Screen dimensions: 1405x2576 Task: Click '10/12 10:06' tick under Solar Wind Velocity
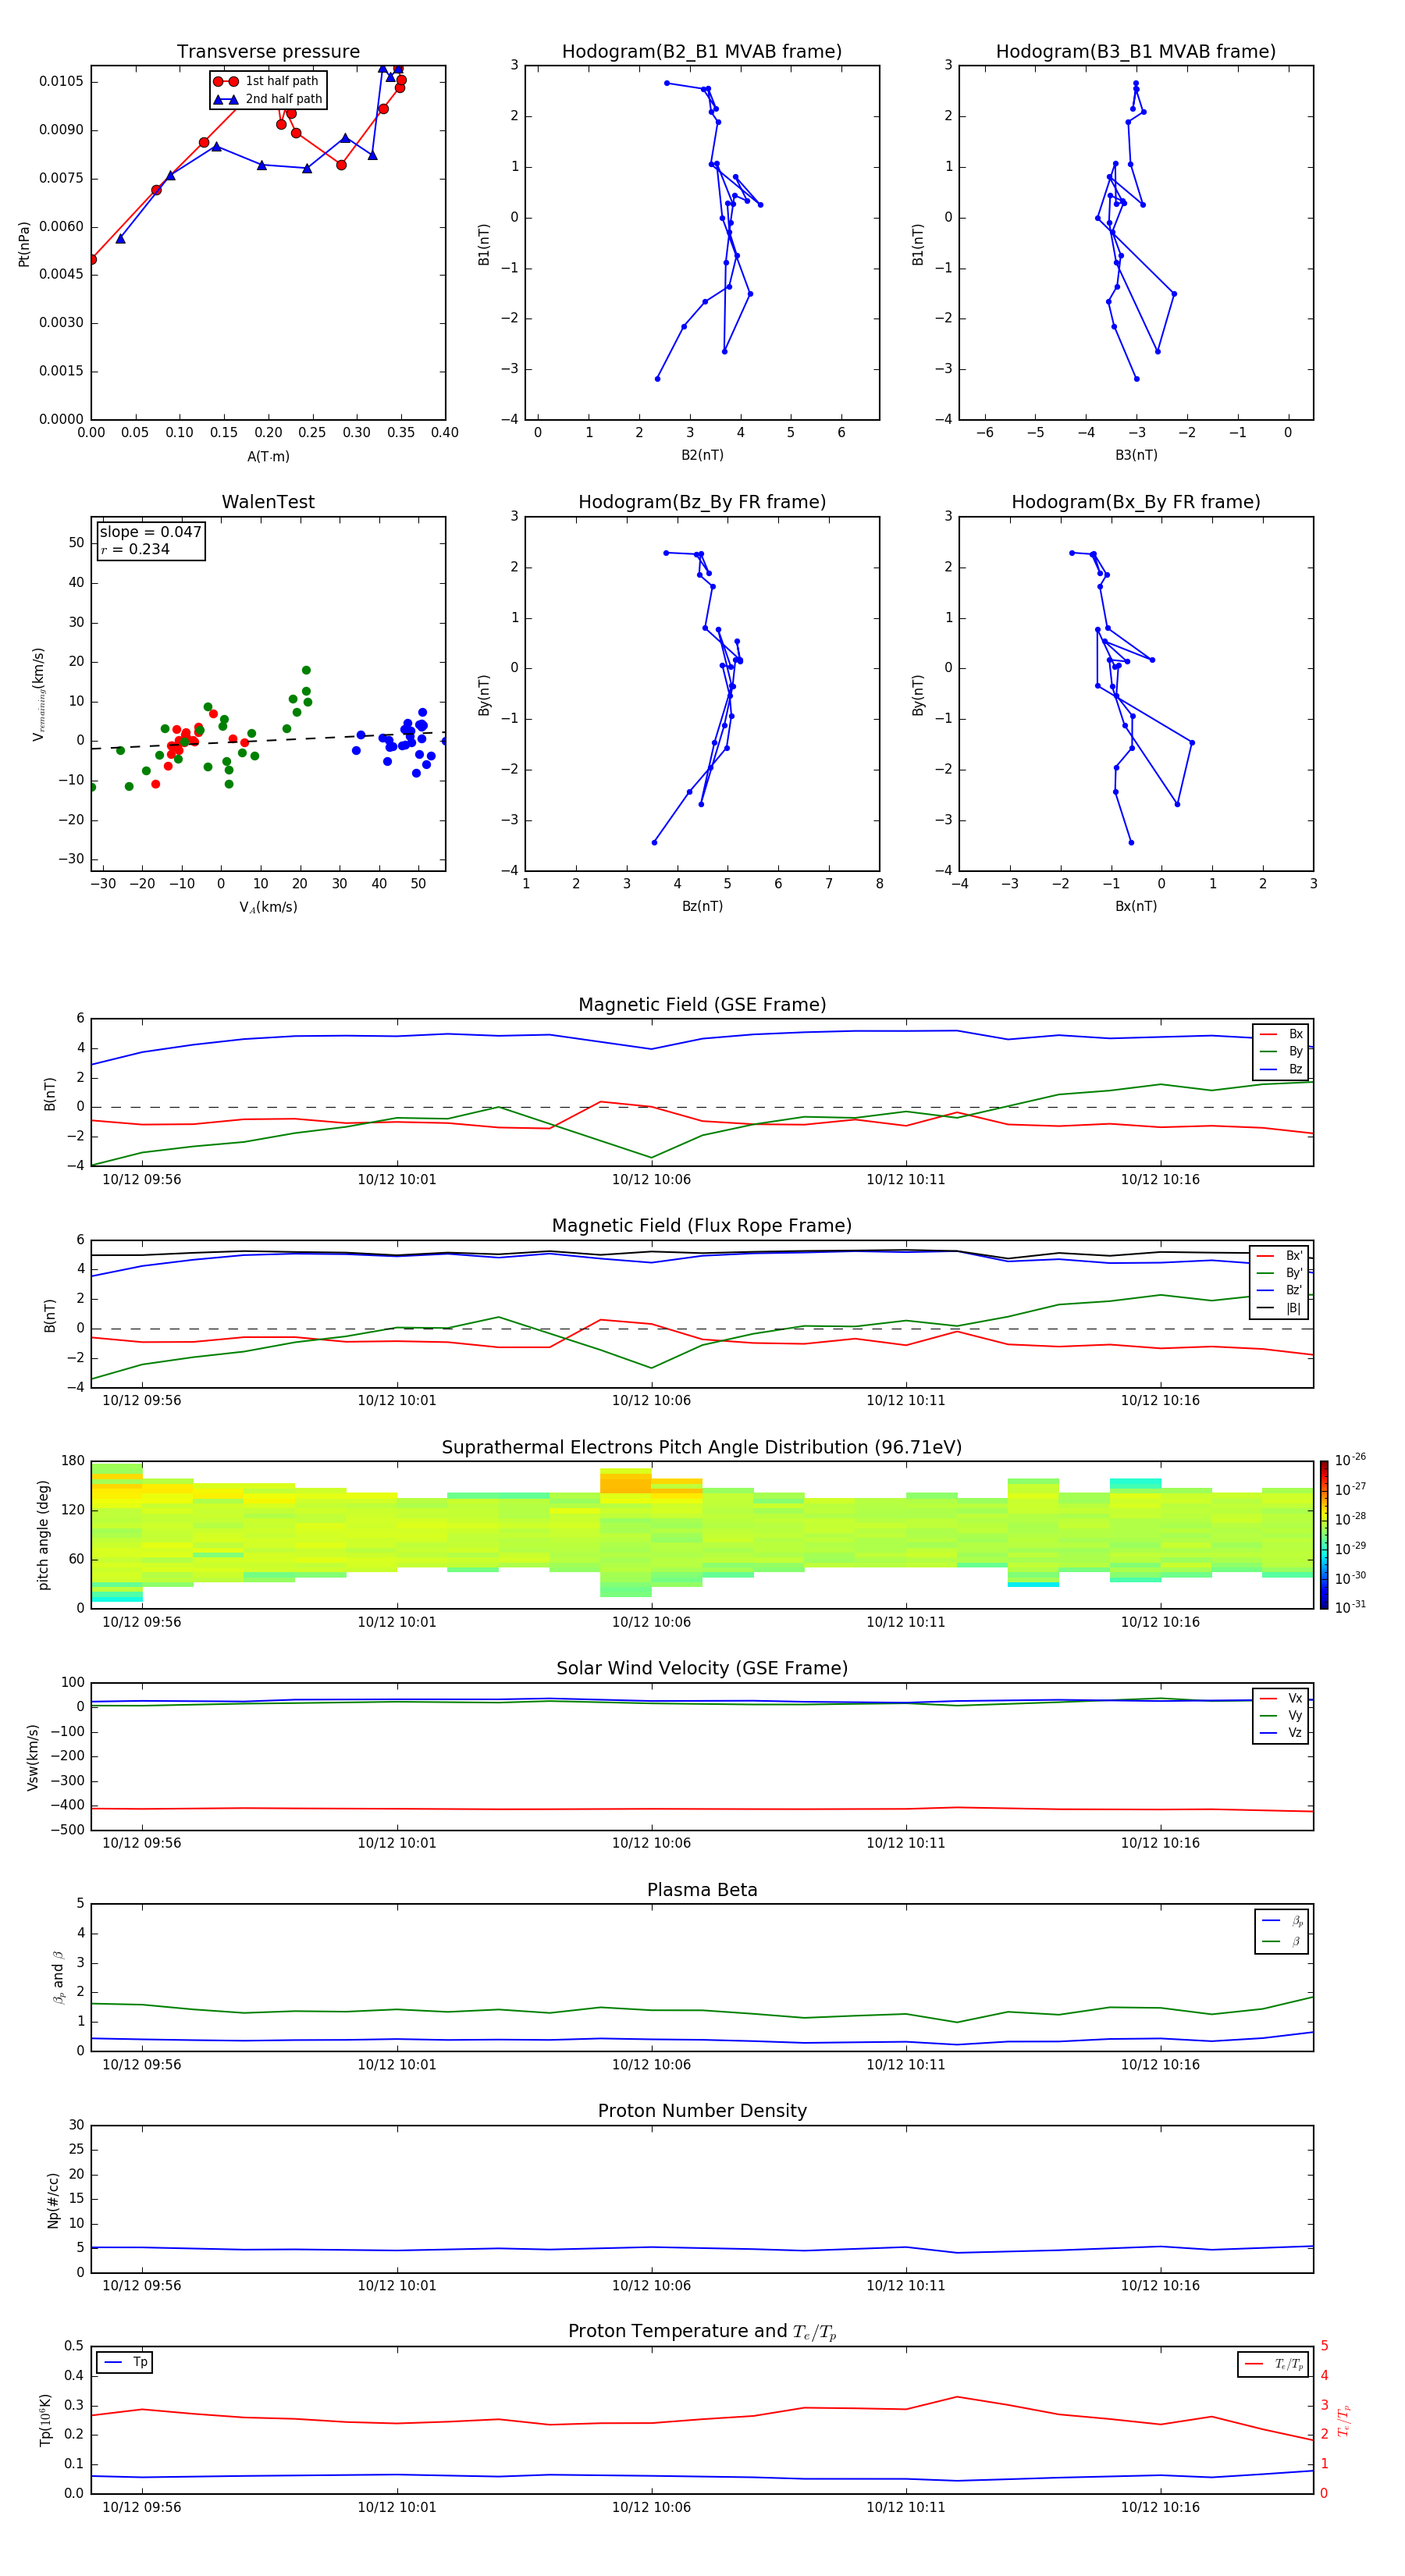tap(651, 1843)
